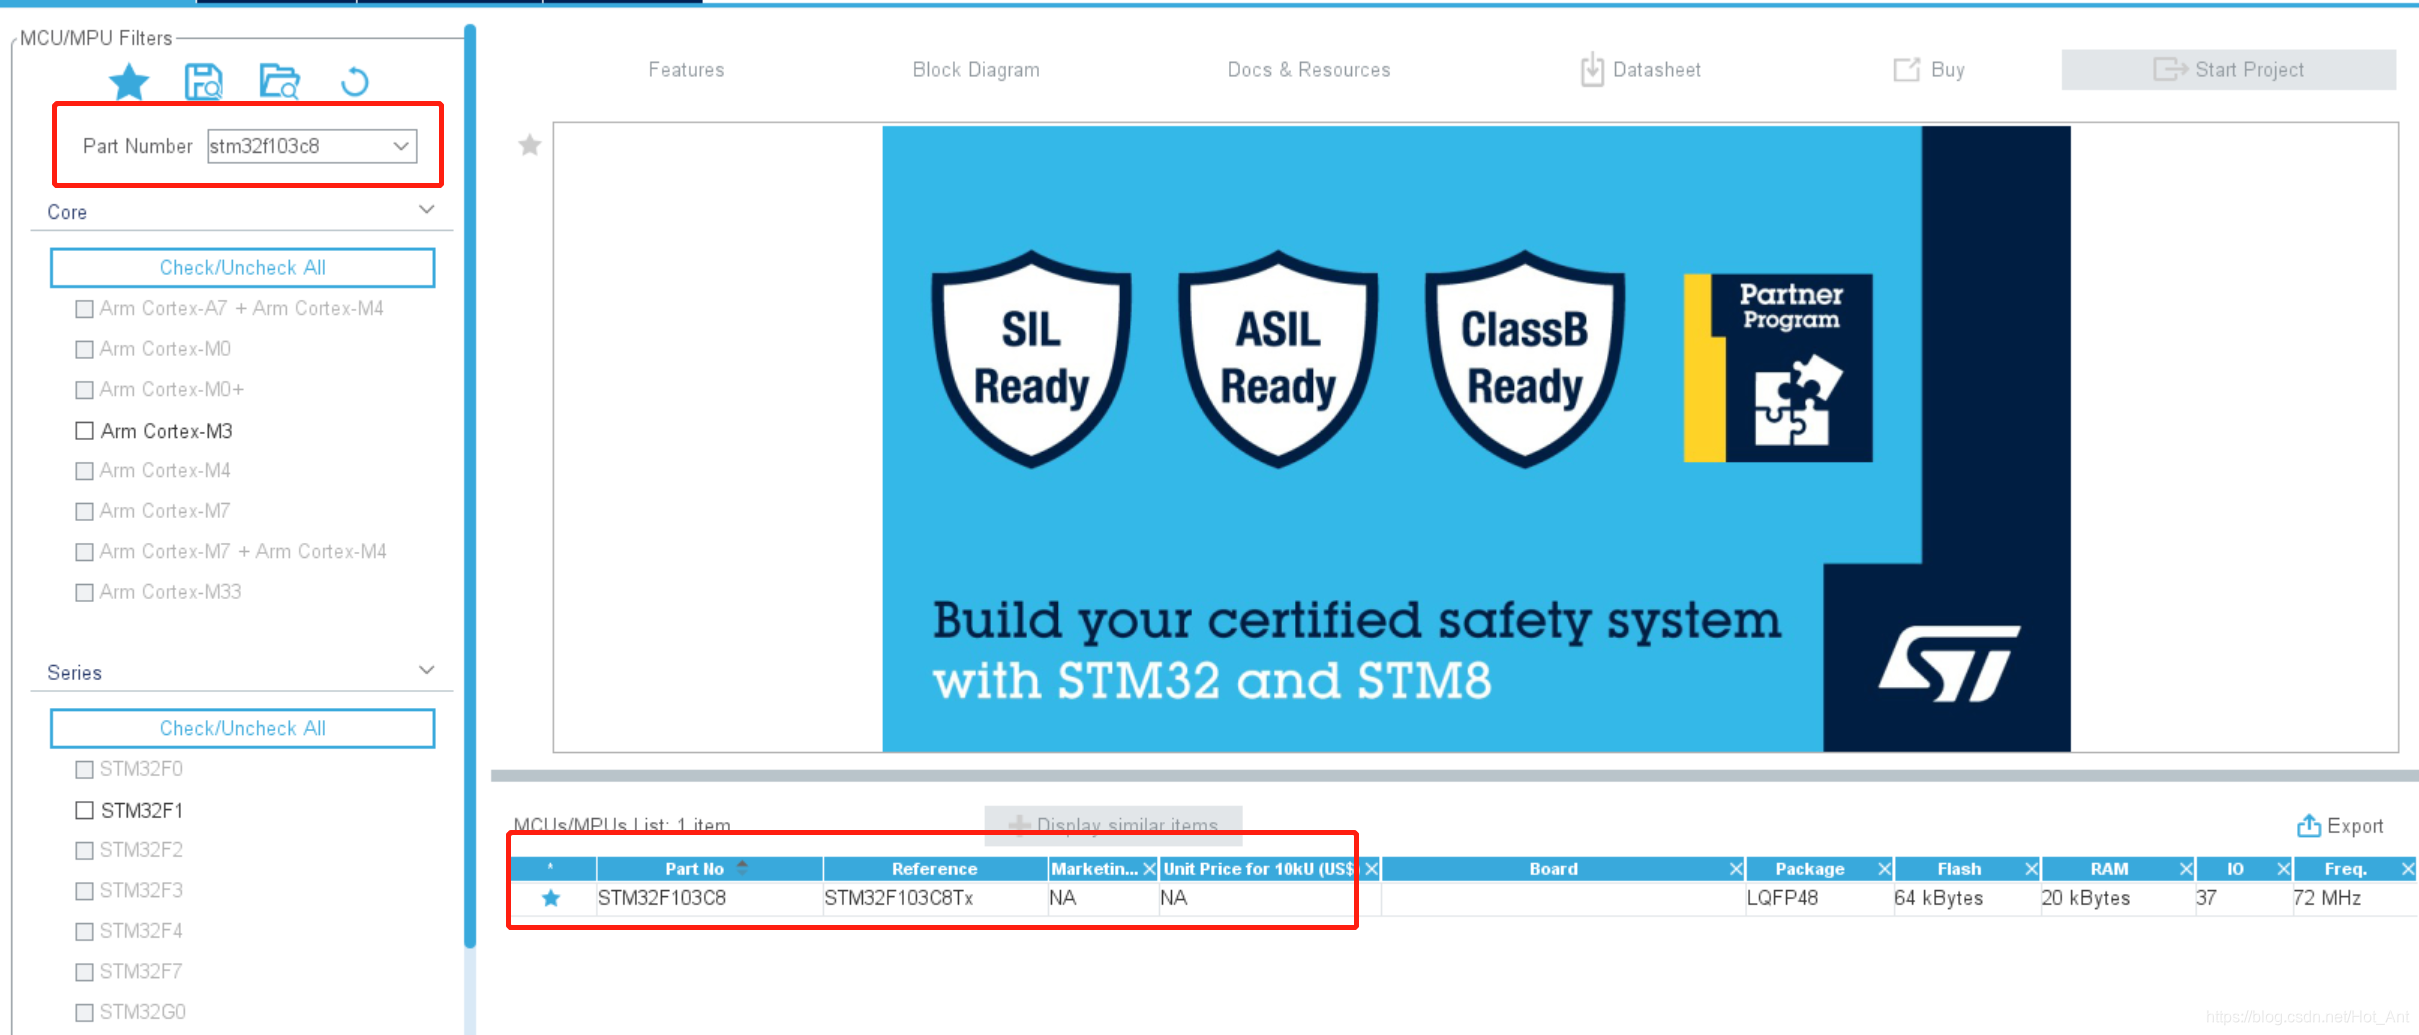Click the star column header in MCU list

[551, 868]
